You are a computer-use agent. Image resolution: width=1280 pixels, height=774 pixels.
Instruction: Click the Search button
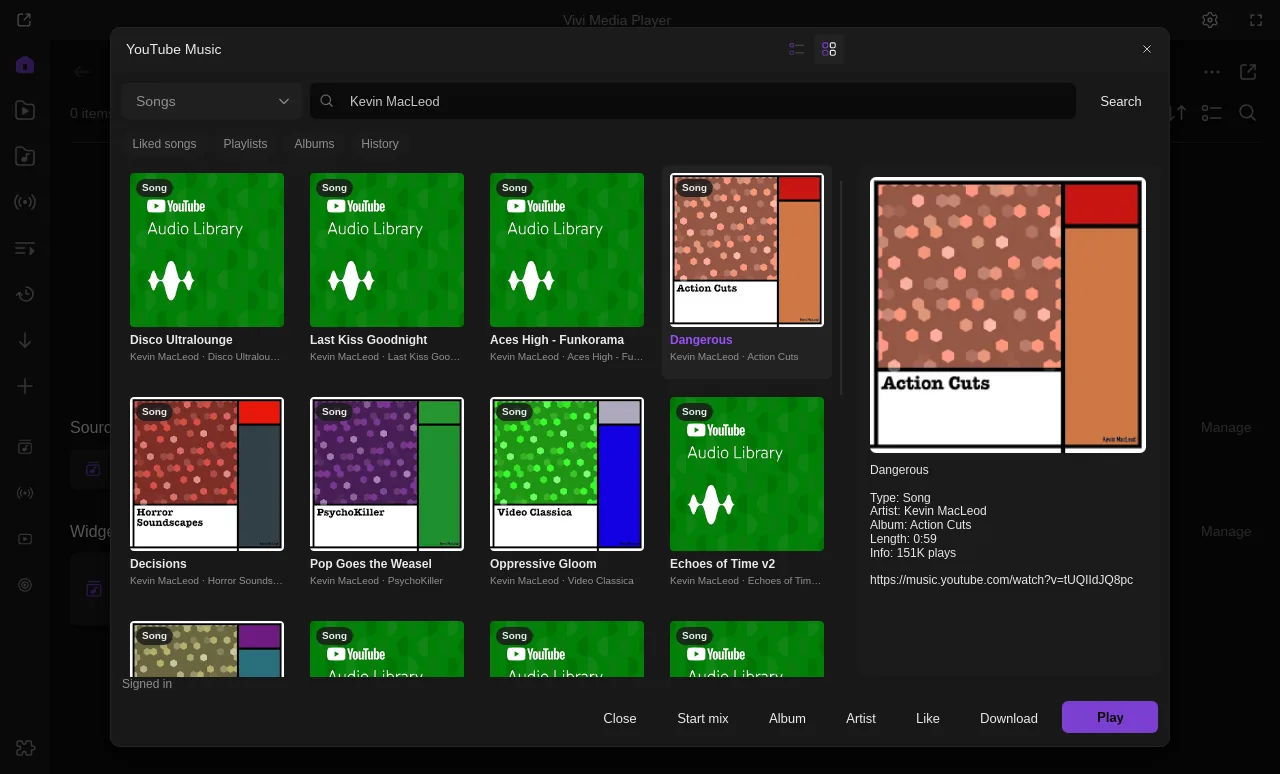[x=1121, y=101]
